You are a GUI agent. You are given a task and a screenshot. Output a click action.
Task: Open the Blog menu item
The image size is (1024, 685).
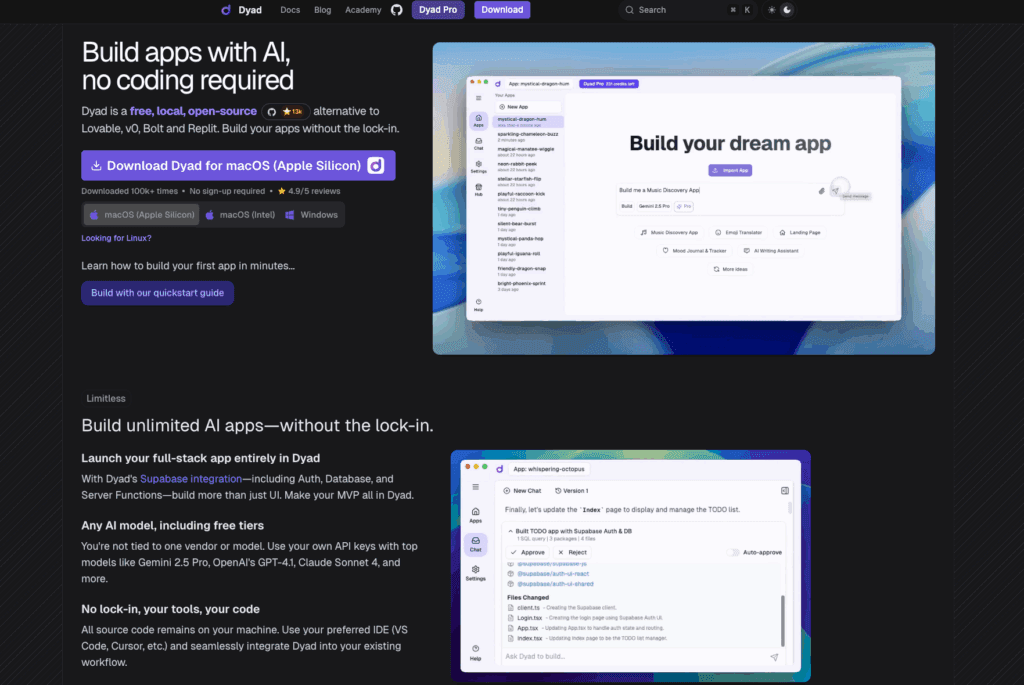323,10
